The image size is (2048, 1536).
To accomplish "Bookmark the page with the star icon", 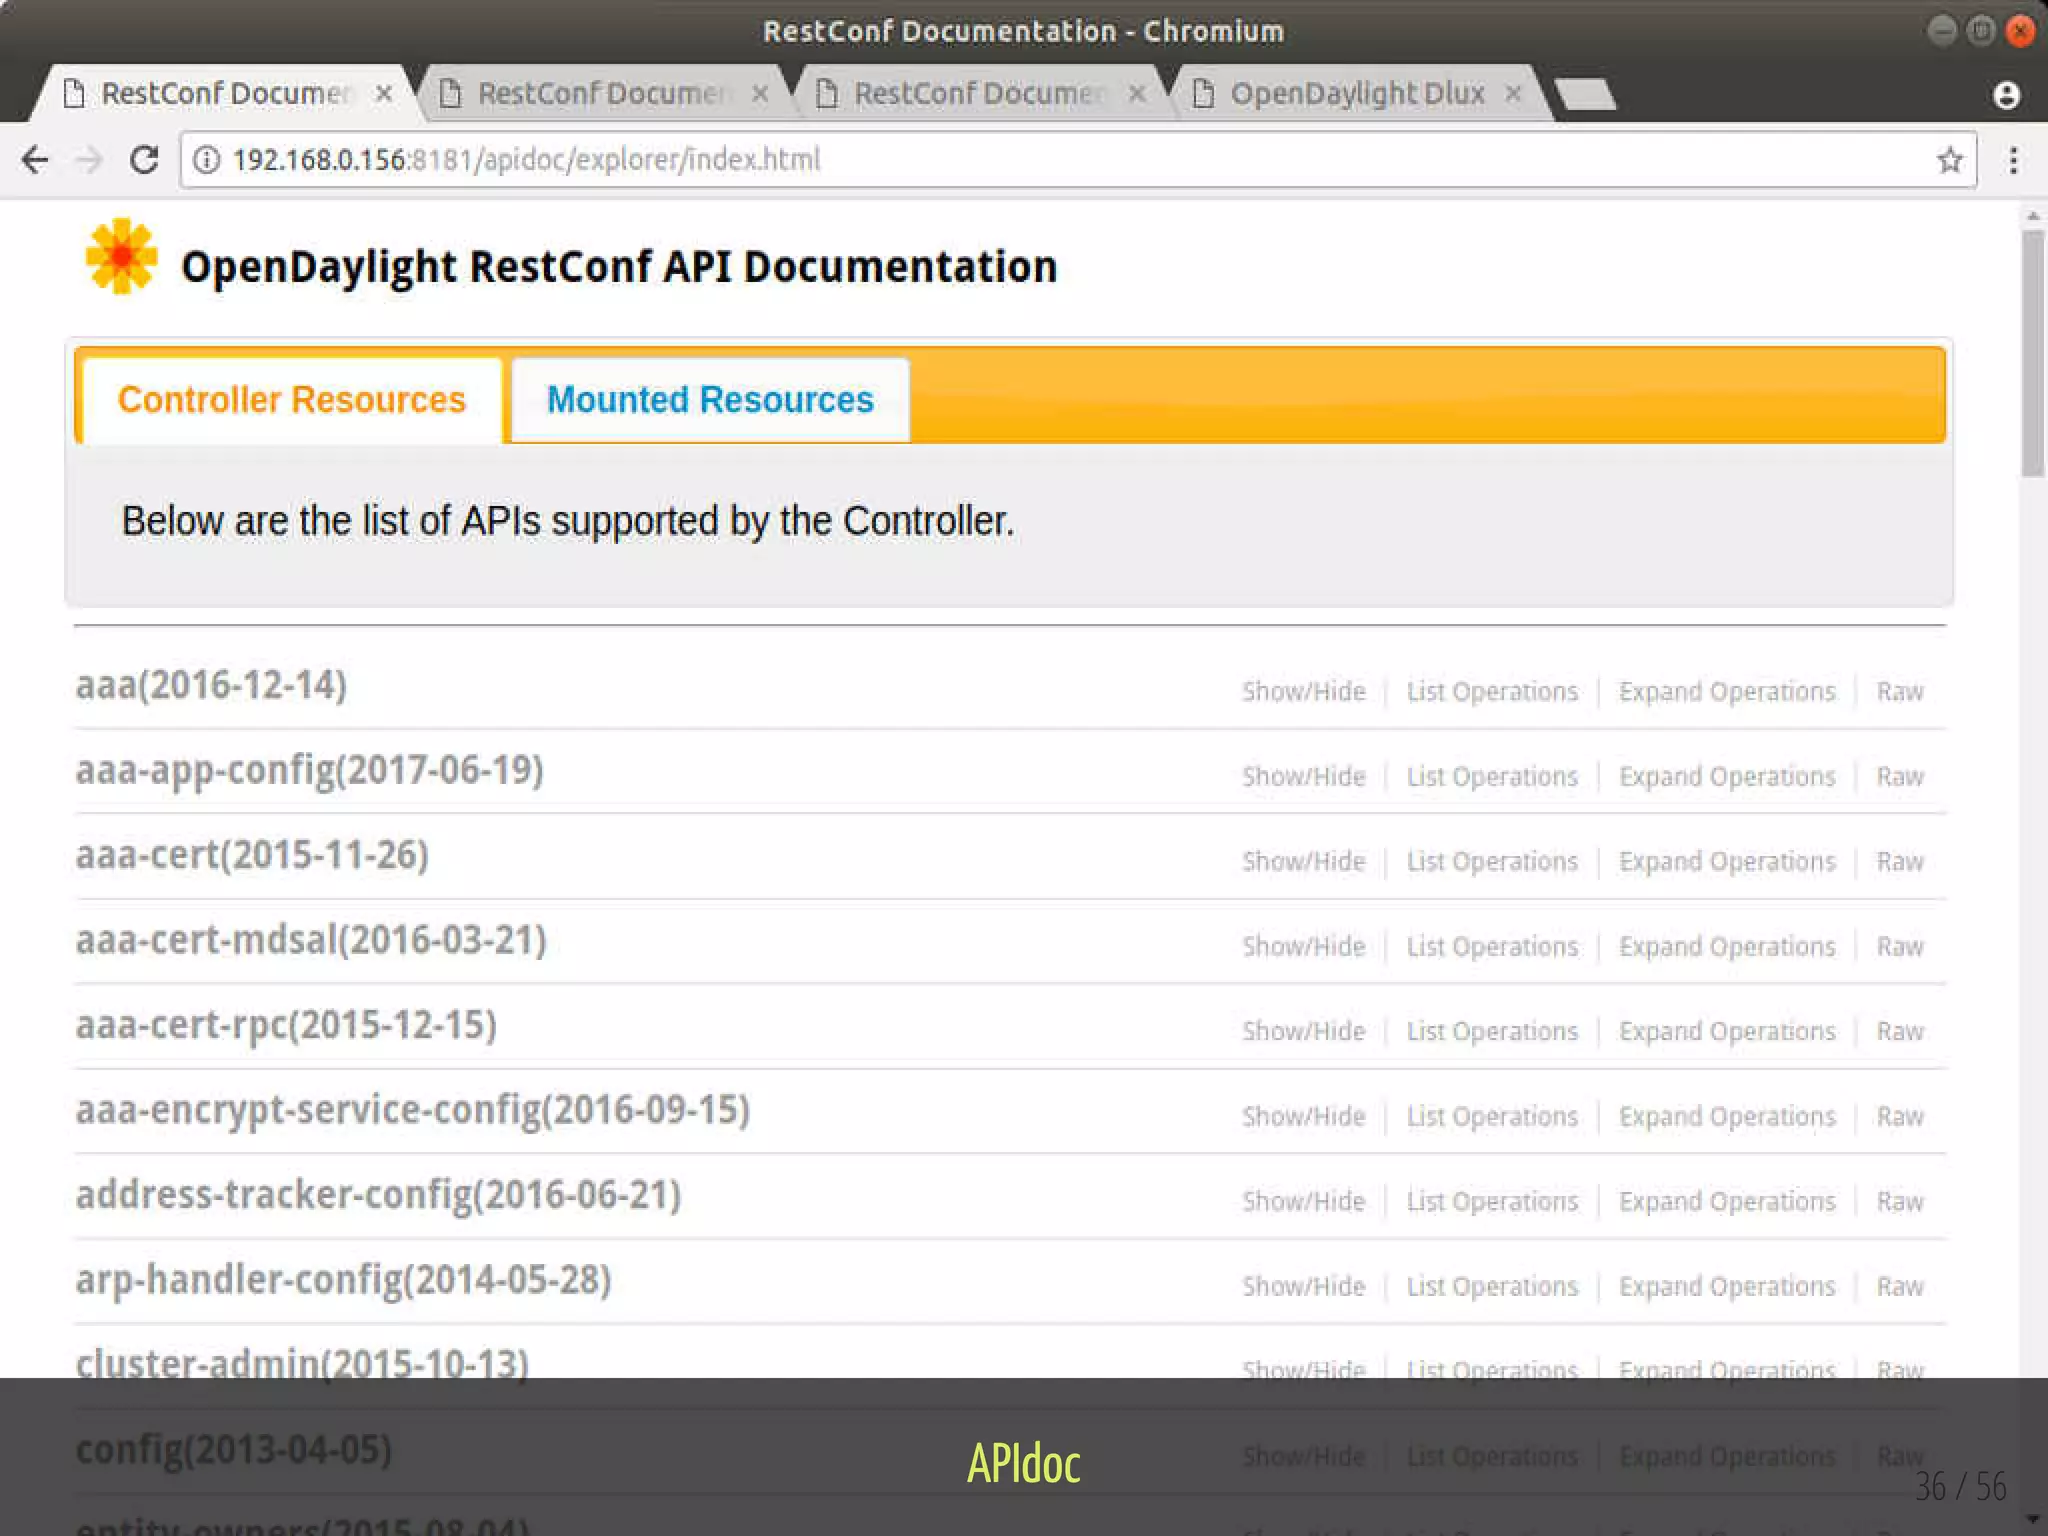I will [x=1949, y=160].
